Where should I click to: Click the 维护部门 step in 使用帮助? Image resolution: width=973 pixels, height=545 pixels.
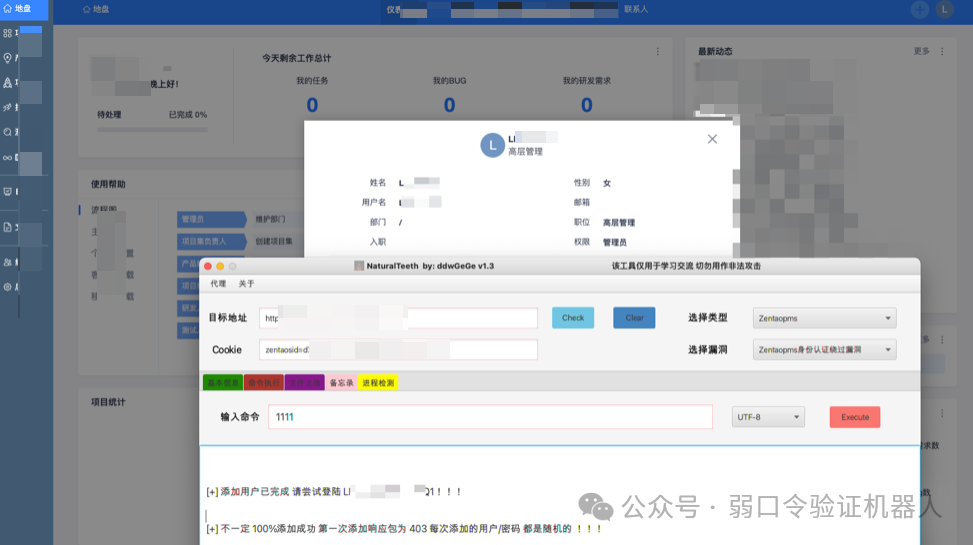(x=273, y=219)
